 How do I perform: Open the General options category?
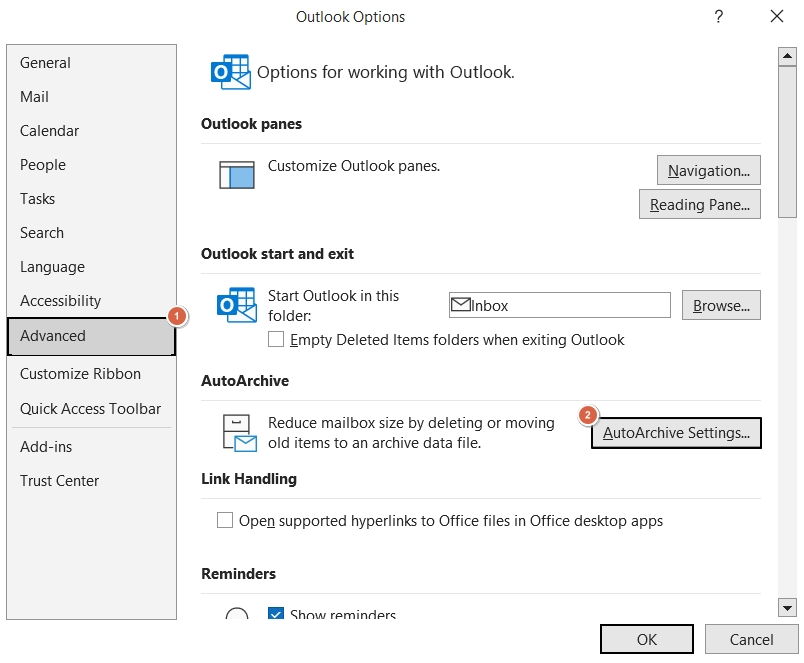point(91,63)
